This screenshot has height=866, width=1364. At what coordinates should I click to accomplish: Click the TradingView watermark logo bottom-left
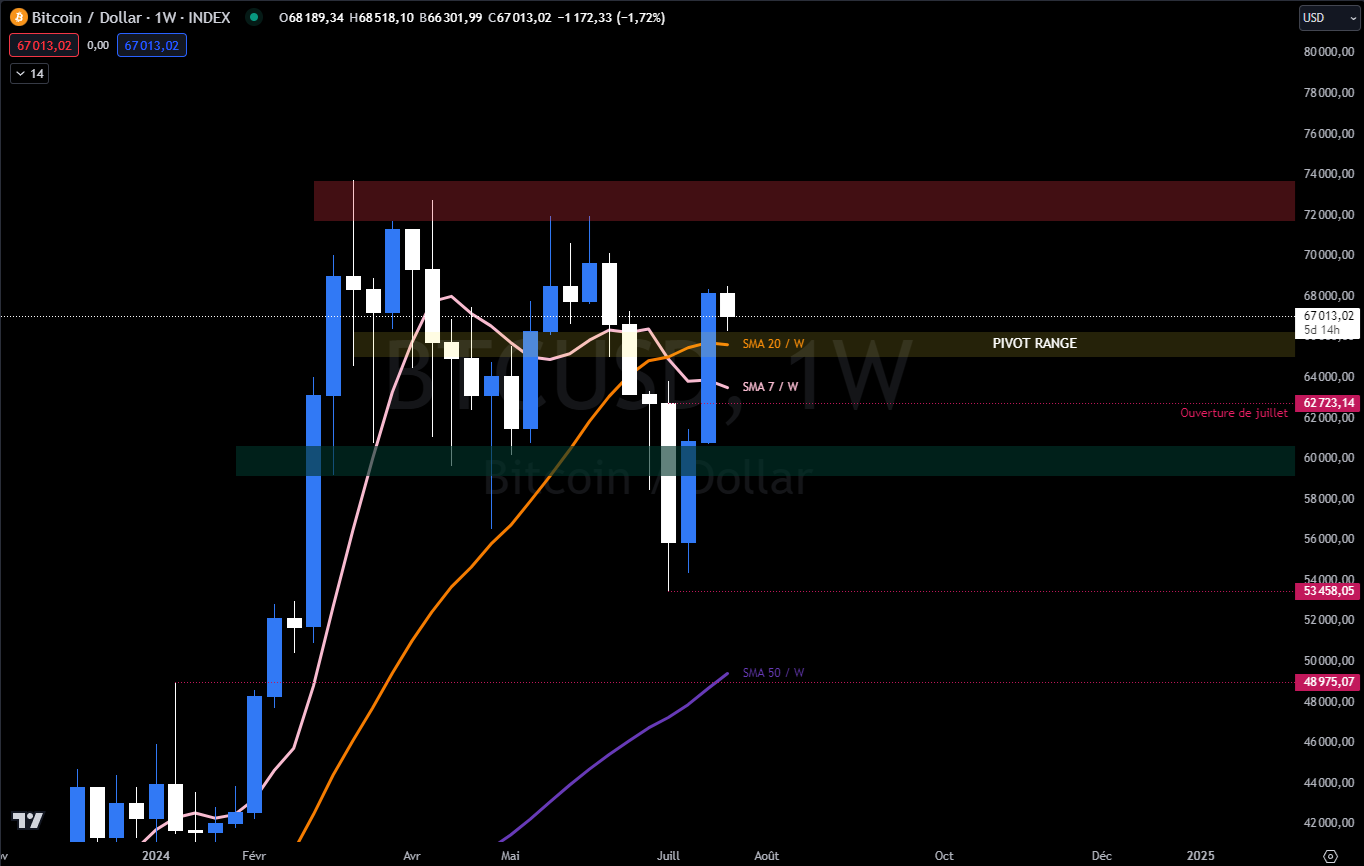(27, 822)
